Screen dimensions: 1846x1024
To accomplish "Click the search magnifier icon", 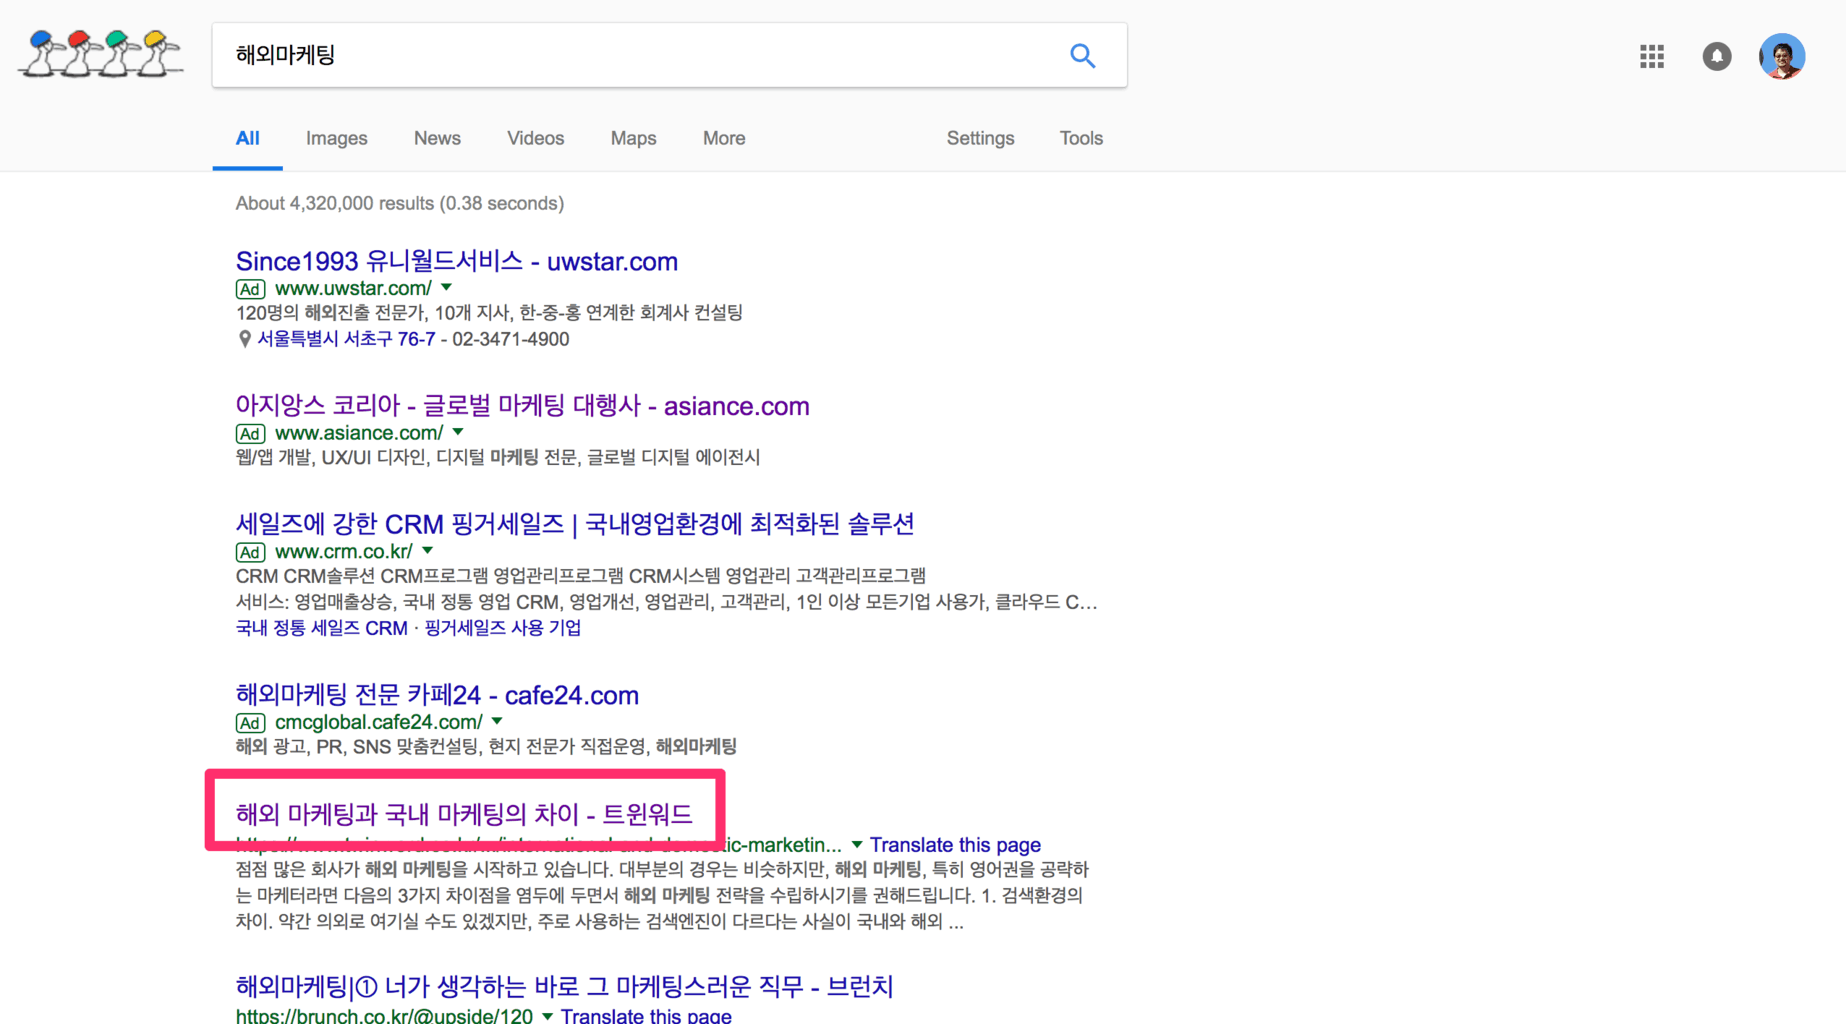I will (1082, 56).
